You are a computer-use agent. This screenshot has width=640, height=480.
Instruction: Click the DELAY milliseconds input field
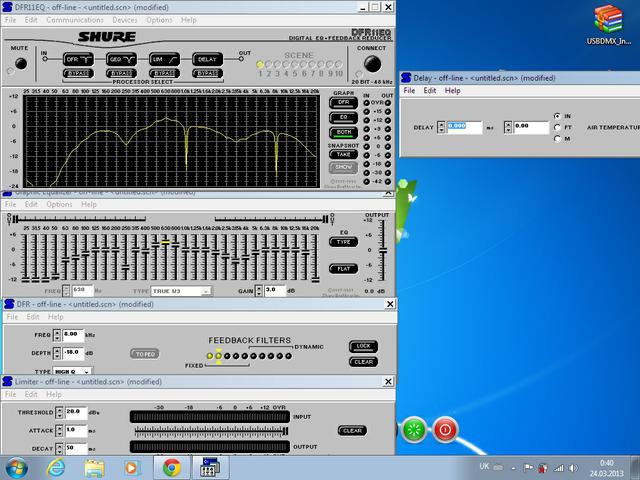(x=464, y=126)
